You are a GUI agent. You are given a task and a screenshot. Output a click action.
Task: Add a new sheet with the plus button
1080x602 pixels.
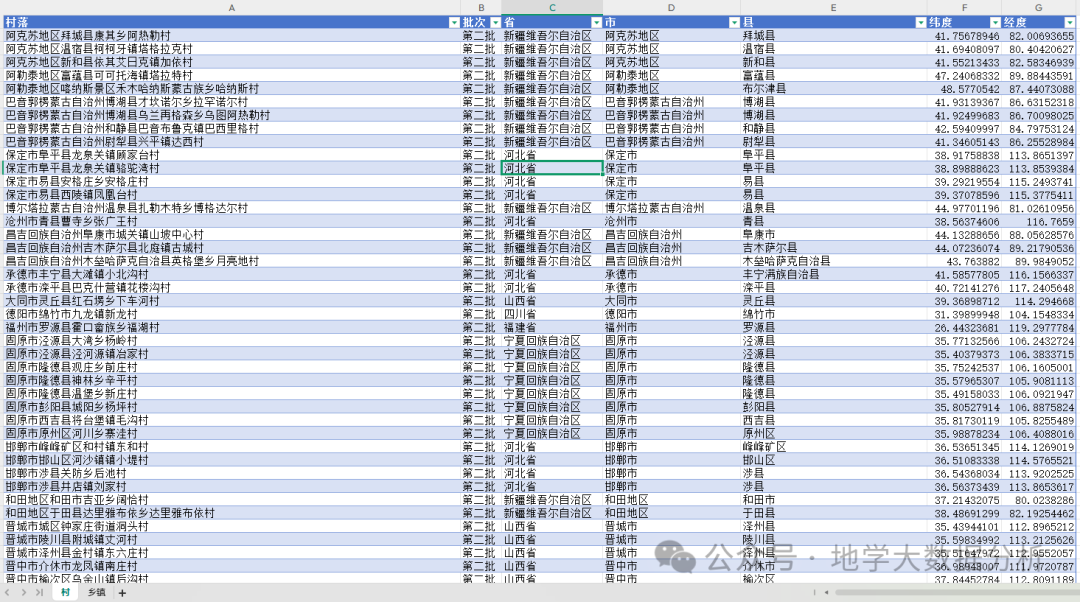(123, 593)
